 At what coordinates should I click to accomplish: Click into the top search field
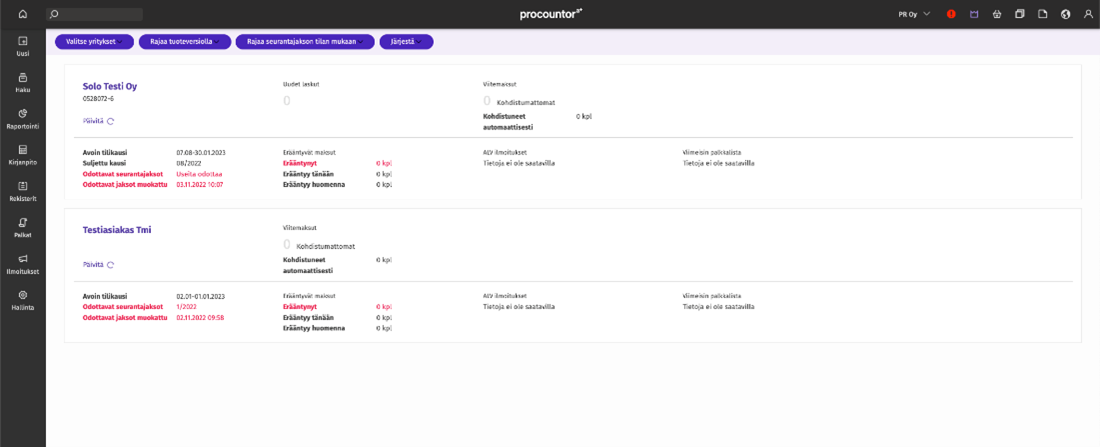coord(95,14)
